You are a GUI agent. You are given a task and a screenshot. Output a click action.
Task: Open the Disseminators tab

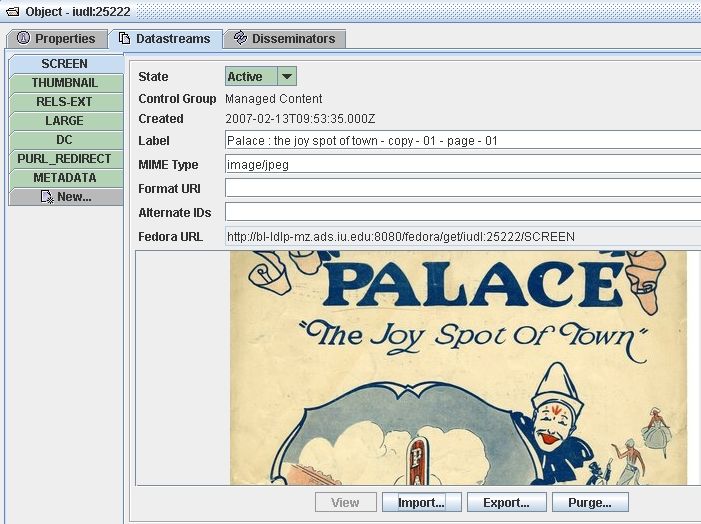pos(285,39)
